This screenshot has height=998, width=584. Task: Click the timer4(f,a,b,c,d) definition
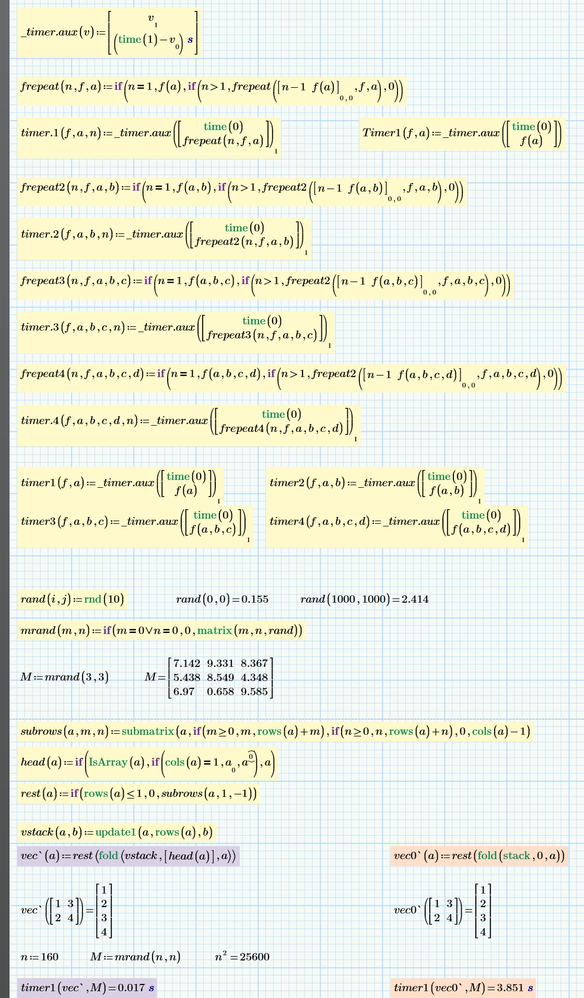click(396, 525)
